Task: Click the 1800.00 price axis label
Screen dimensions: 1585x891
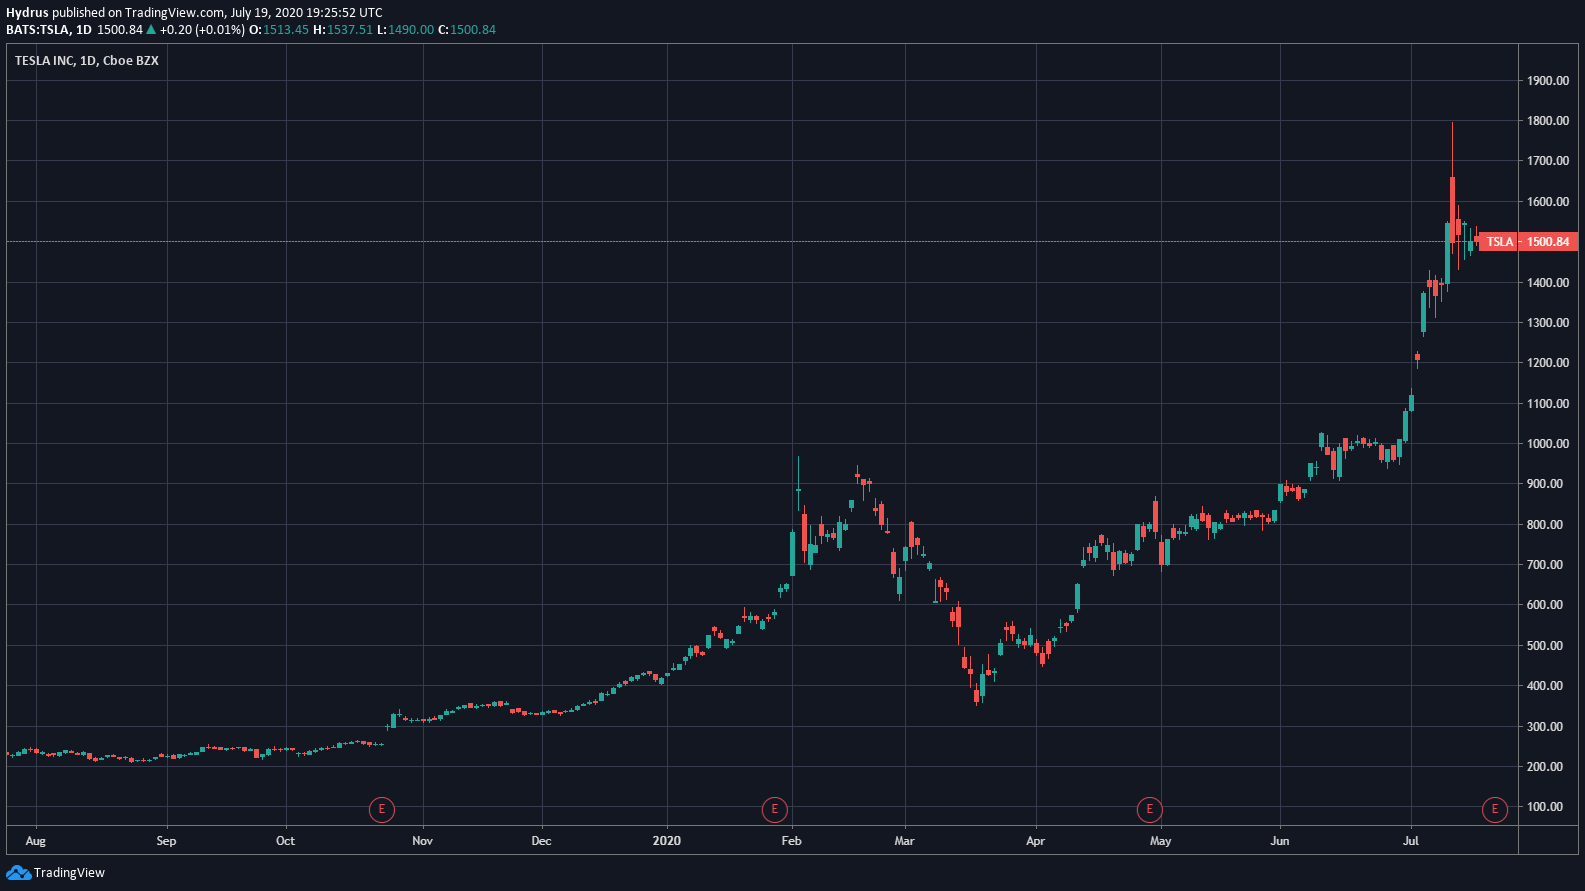Action: pyautogui.click(x=1548, y=121)
